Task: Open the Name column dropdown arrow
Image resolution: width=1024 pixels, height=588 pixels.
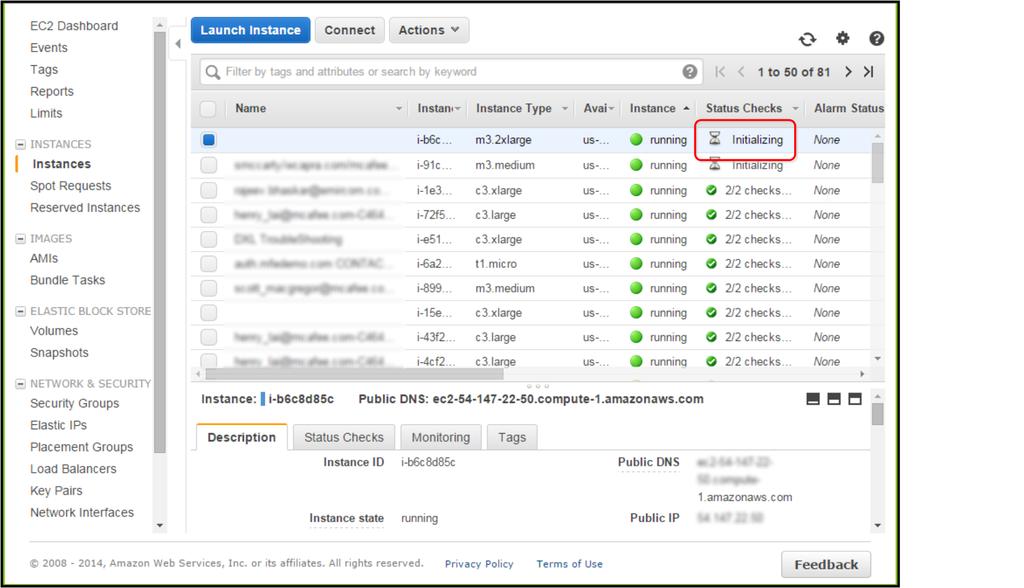Action: (398, 108)
